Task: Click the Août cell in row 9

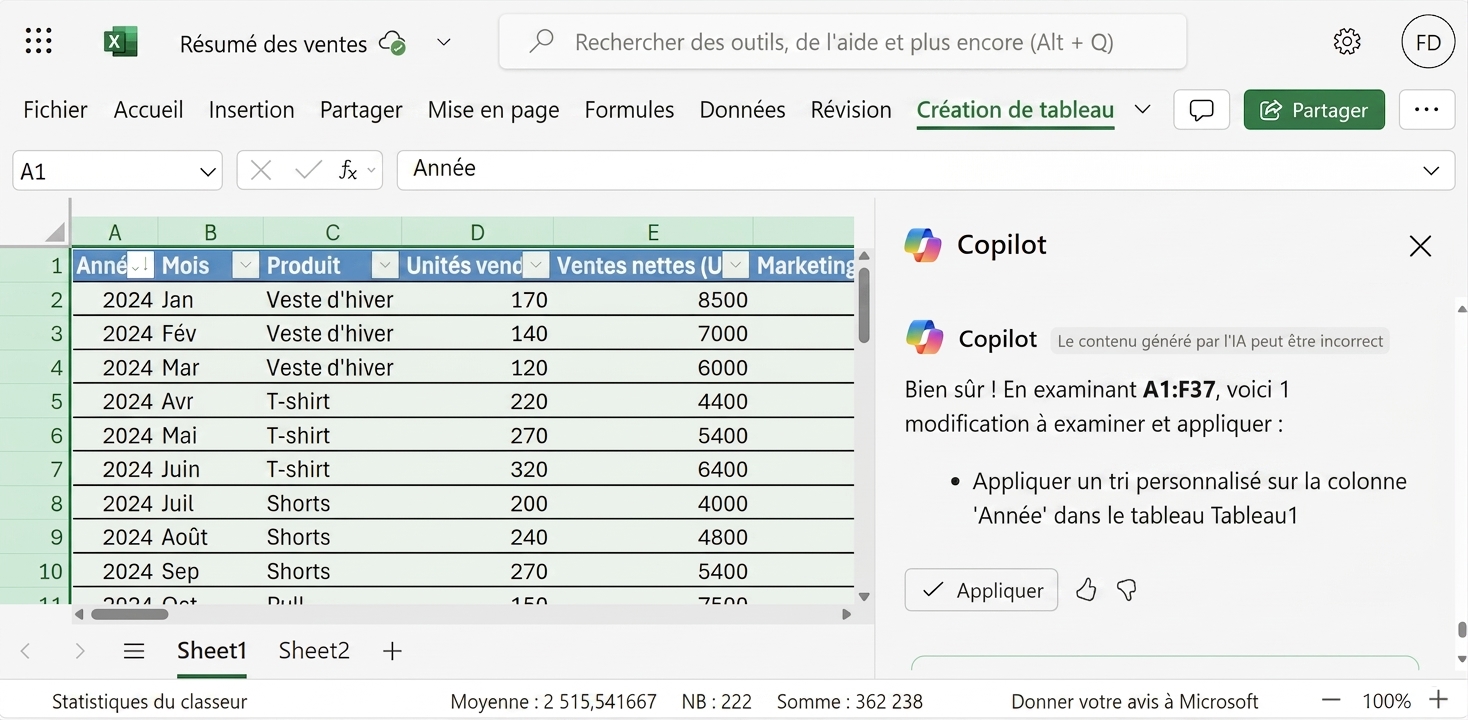Action: coord(210,537)
